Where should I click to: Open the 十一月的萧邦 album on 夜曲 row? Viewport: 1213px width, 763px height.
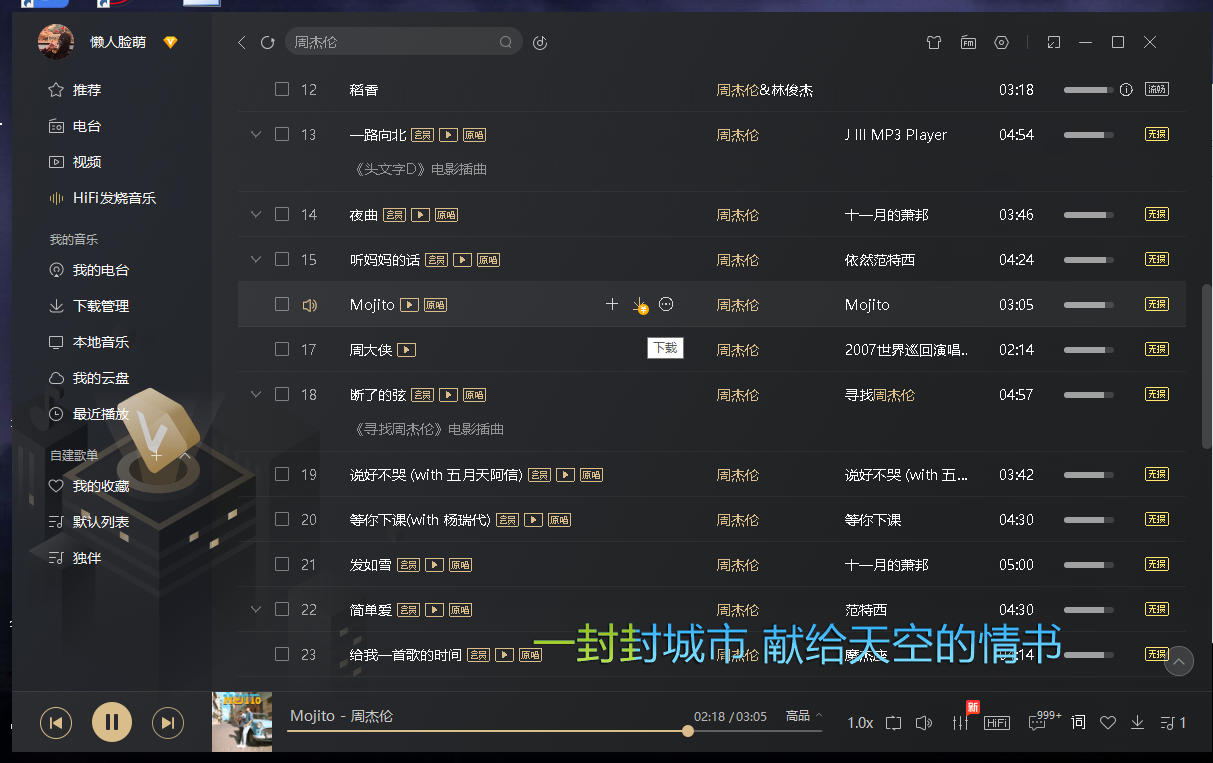click(887, 215)
